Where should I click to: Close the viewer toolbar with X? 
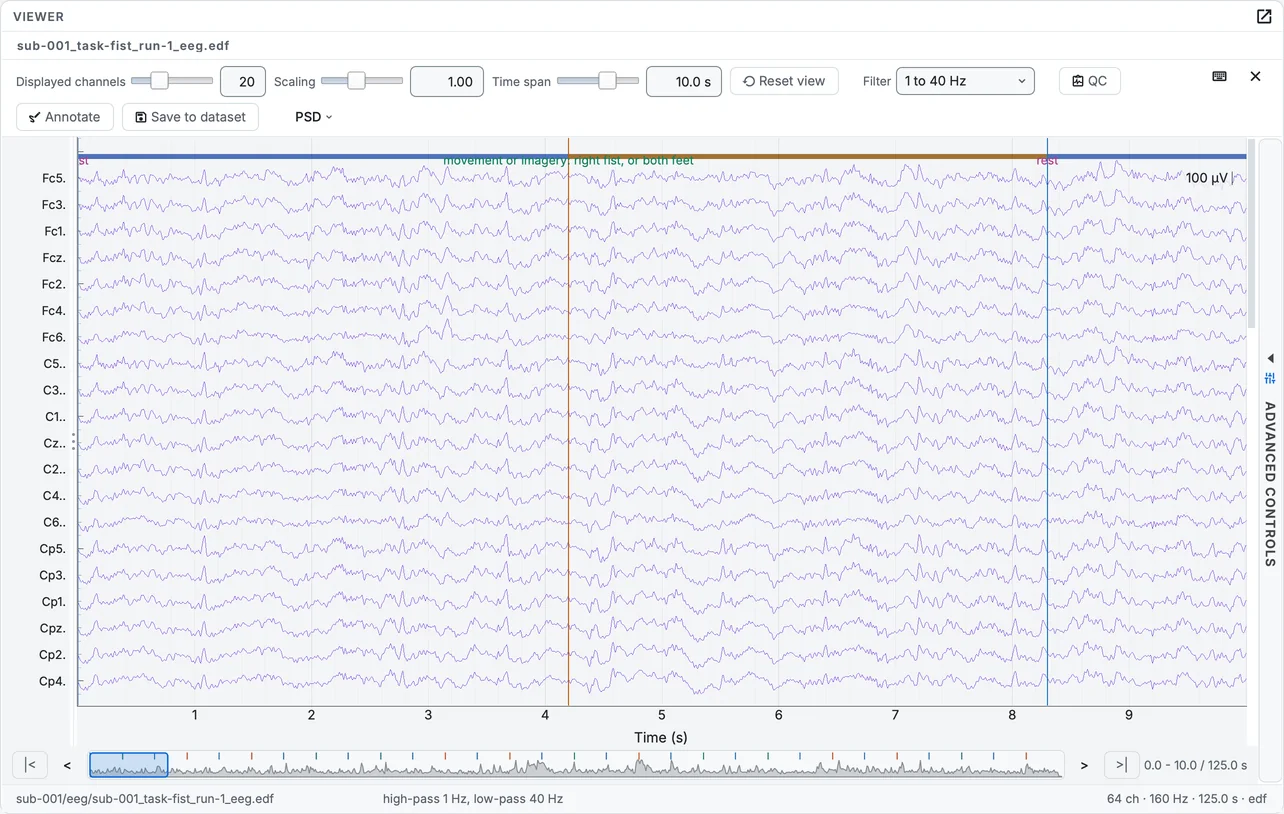(x=1255, y=76)
